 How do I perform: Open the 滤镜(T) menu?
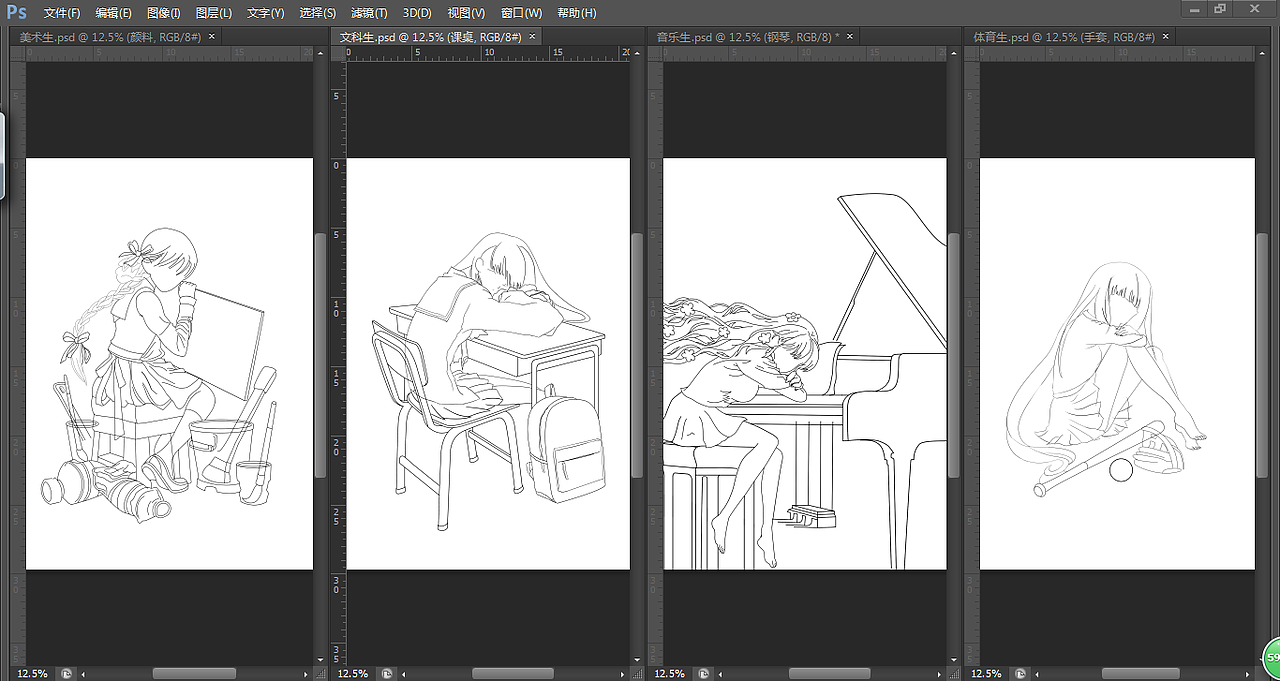click(369, 13)
